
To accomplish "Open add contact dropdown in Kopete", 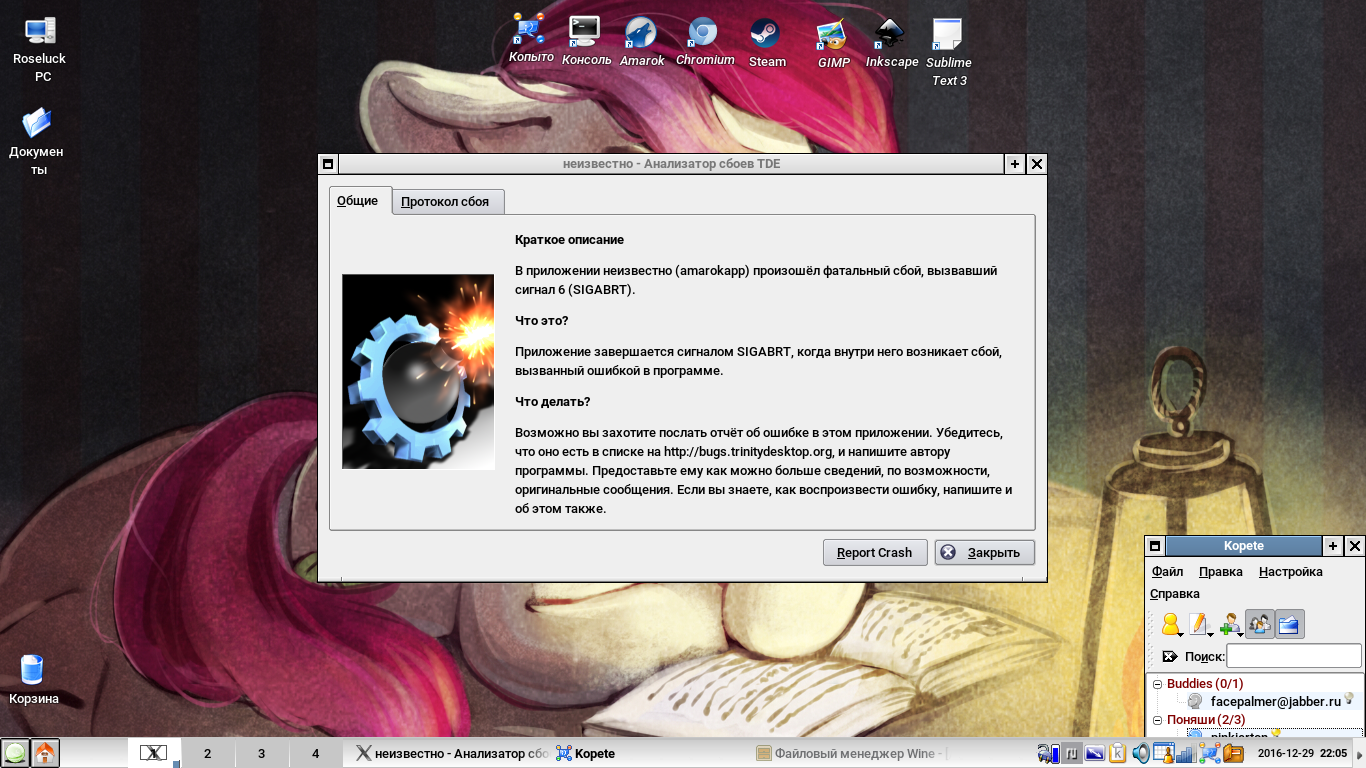I will click(x=1231, y=624).
